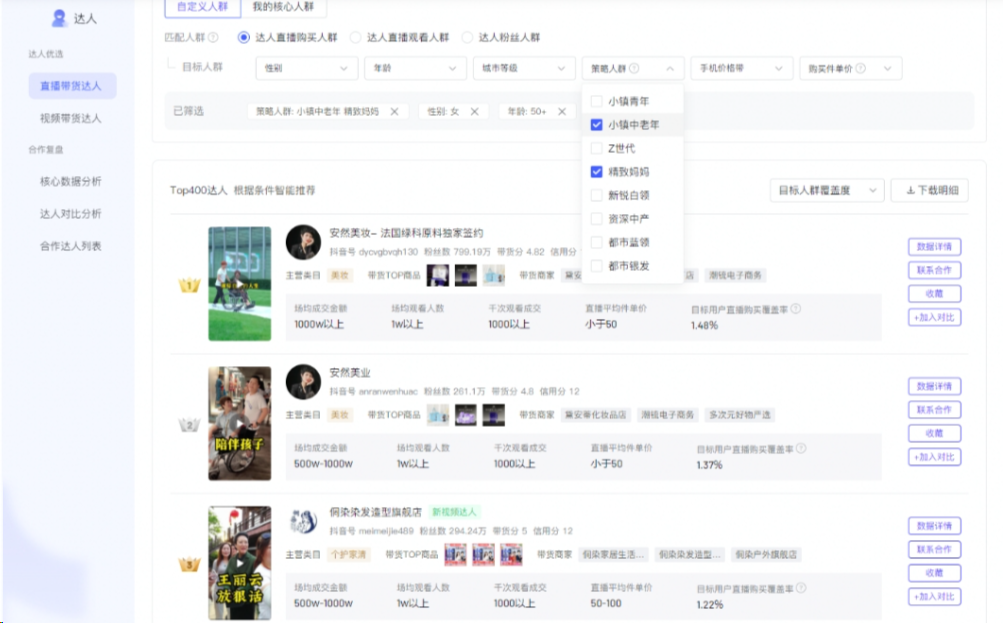The height and width of the screenshot is (623, 1003).
Task: Go to 视频带货达人 in the sidebar
Action: pyautogui.click(x=71, y=118)
